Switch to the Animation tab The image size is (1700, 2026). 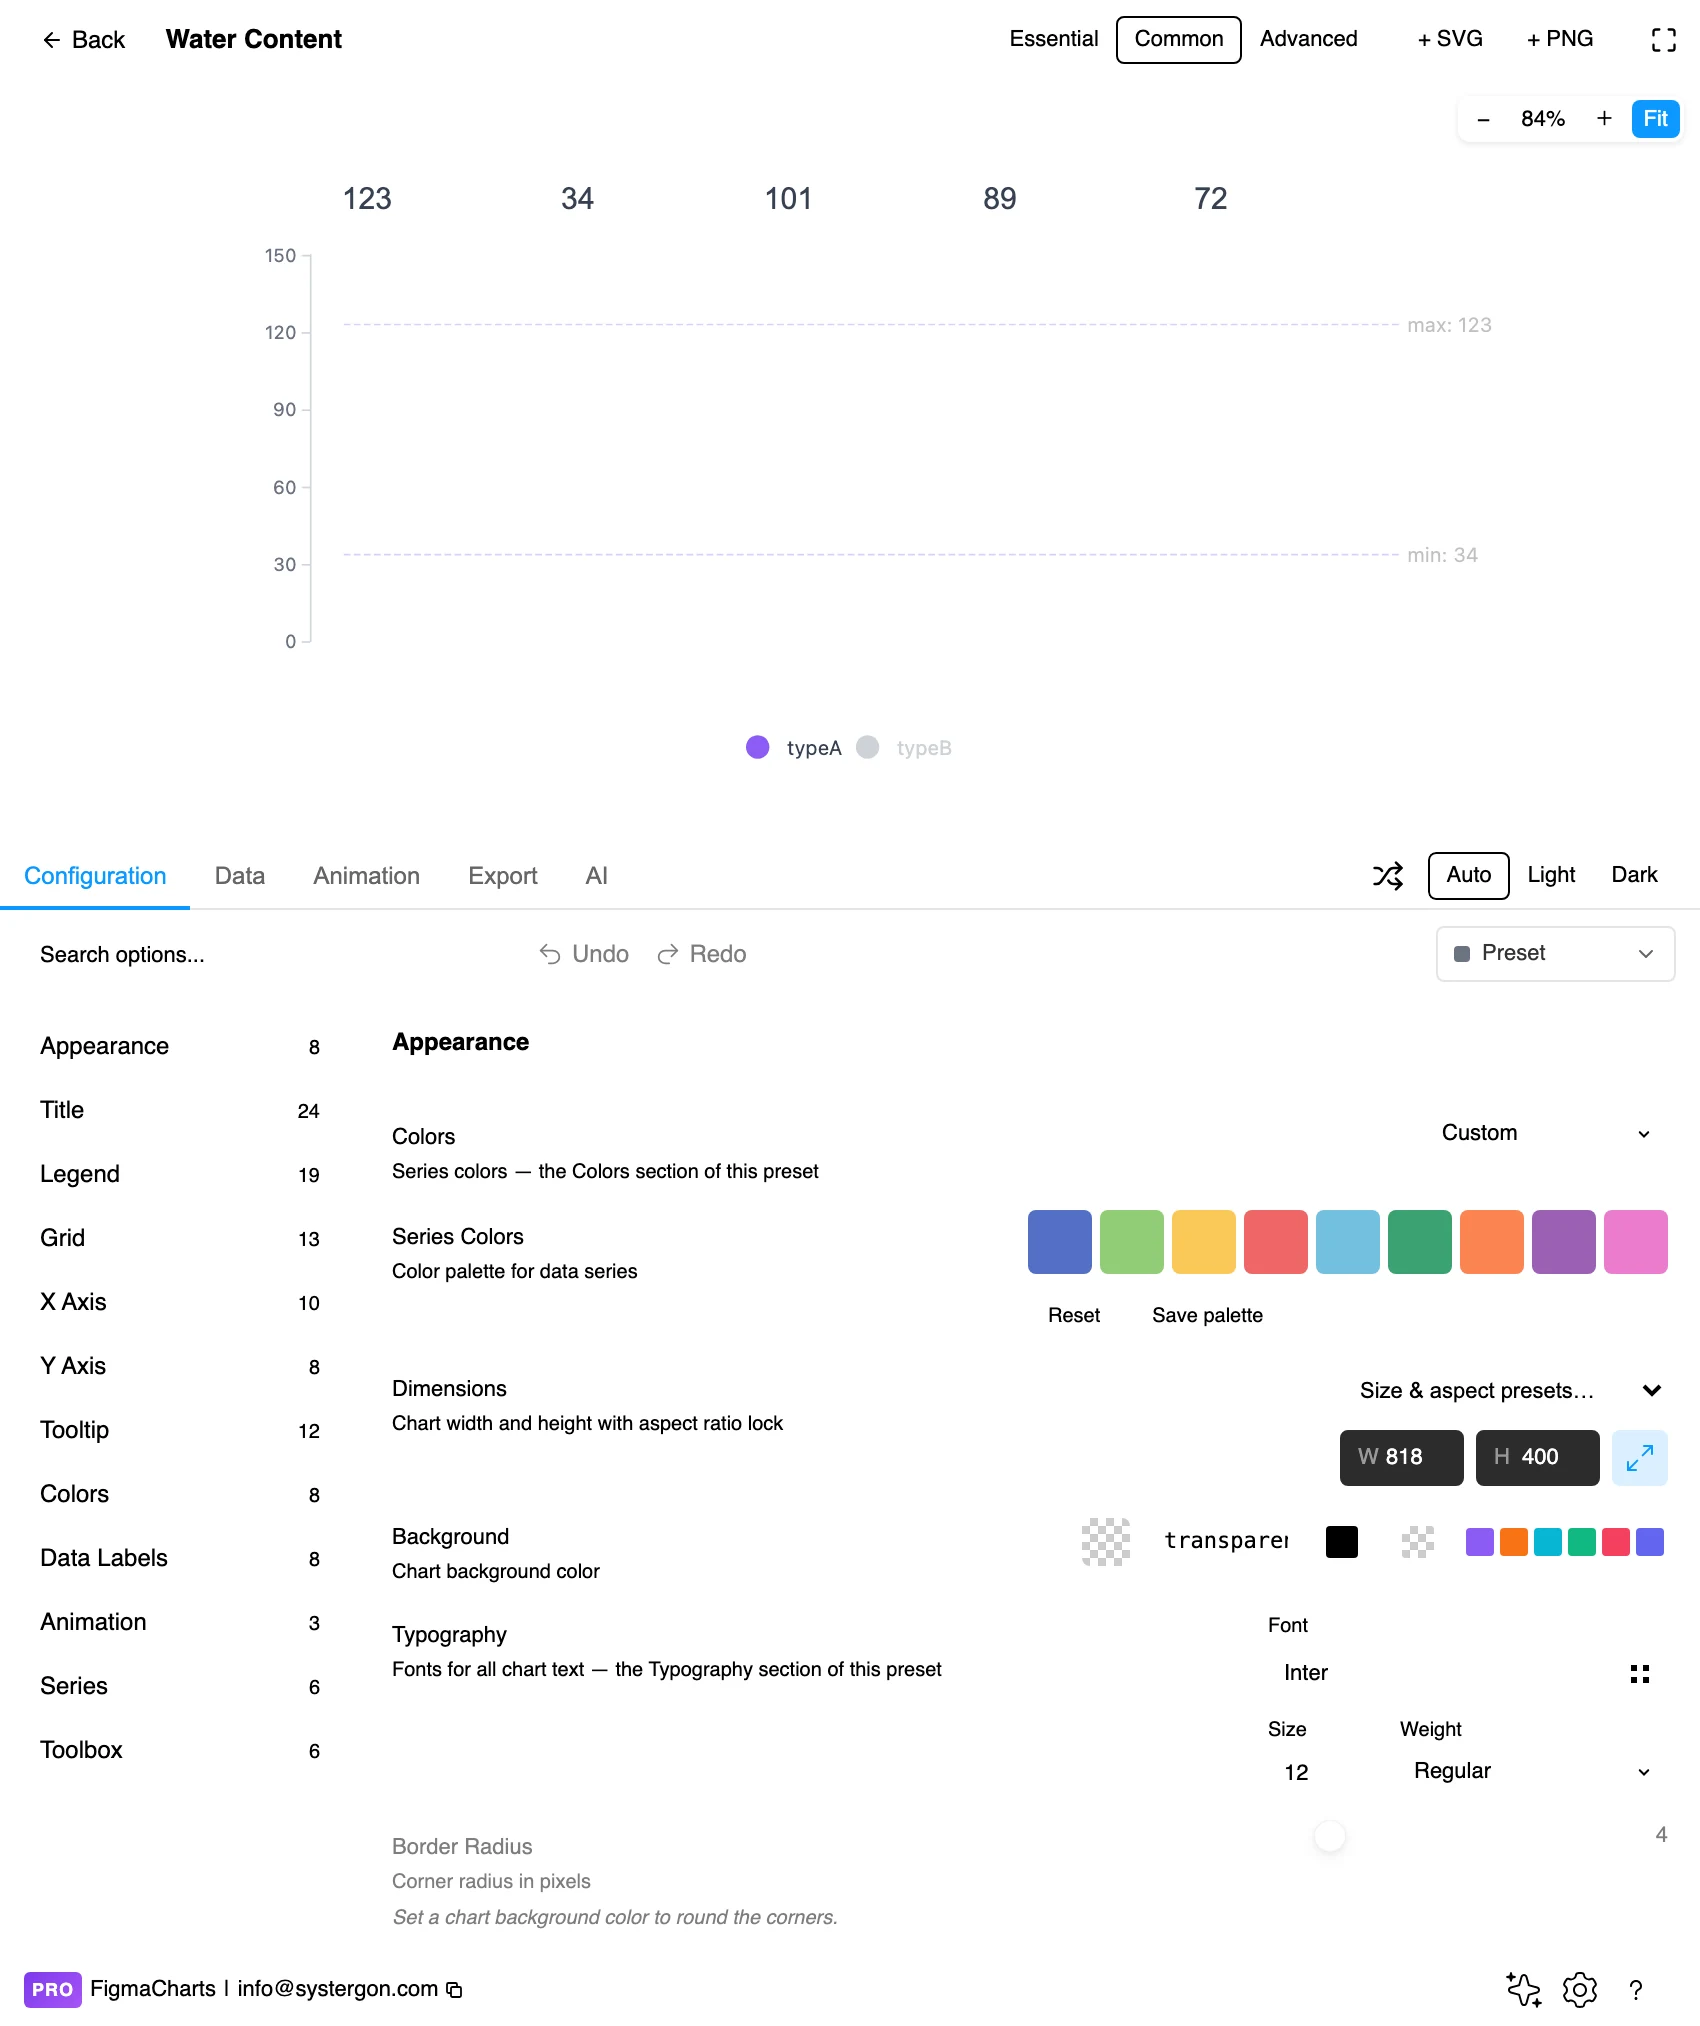coord(366,876)
